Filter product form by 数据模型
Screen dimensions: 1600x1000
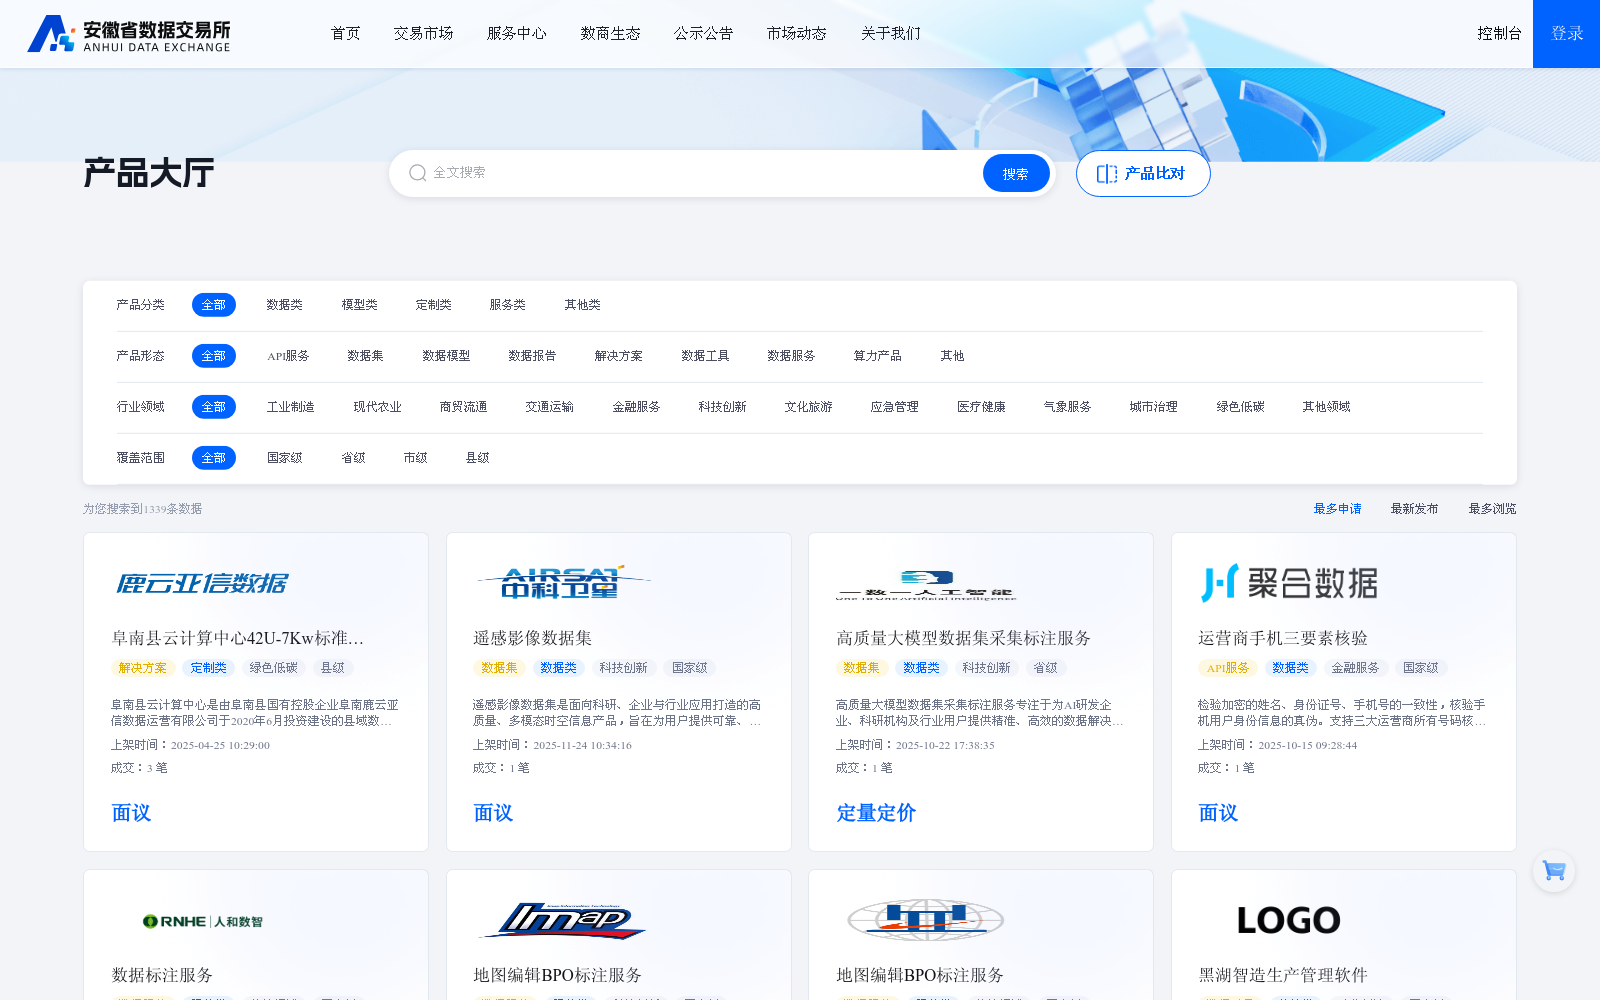[446, 356]
